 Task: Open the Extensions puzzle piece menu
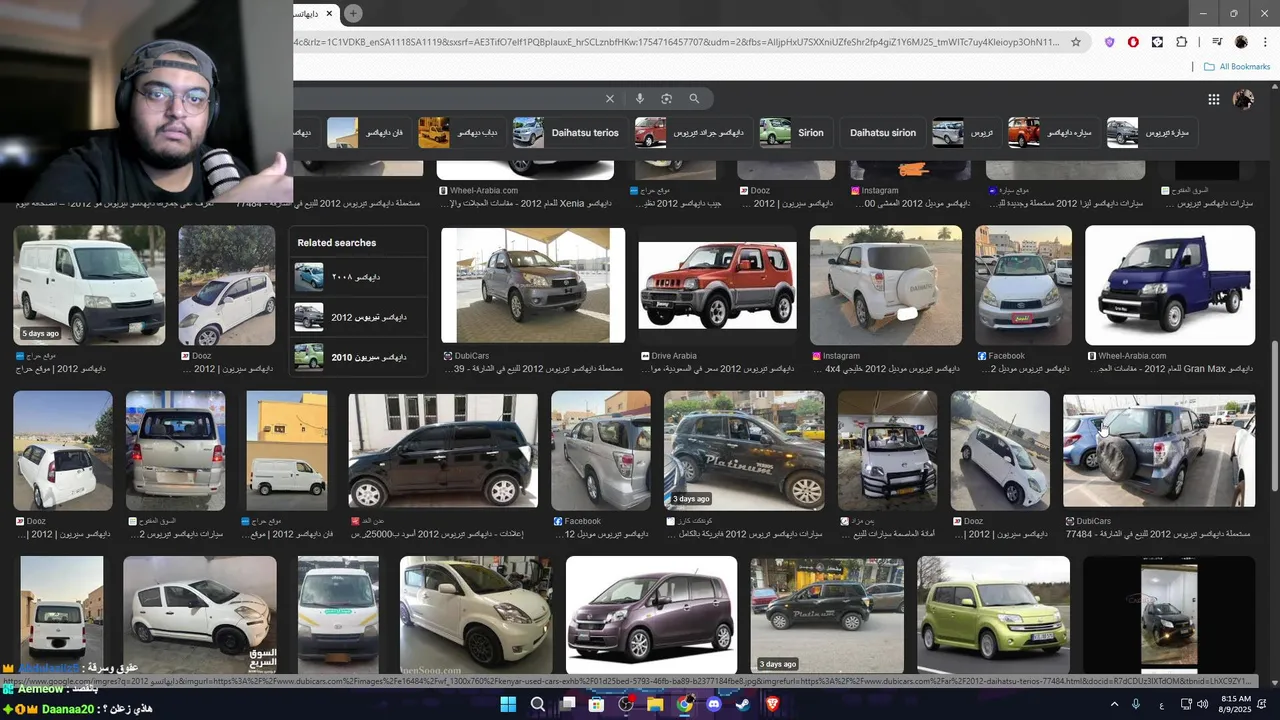[x=1181, y=42]
